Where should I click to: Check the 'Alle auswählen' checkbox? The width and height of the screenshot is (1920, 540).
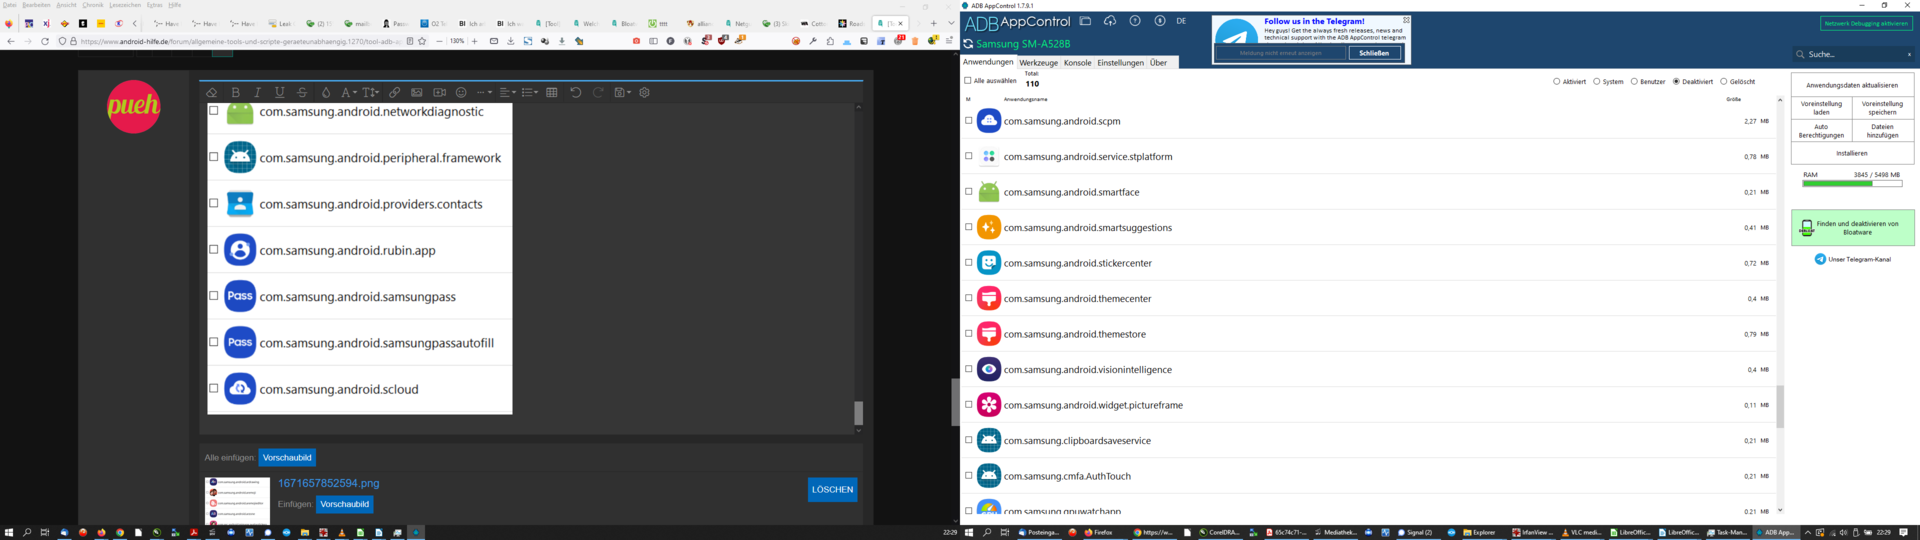pyautogui.click(x=968, y=81)
